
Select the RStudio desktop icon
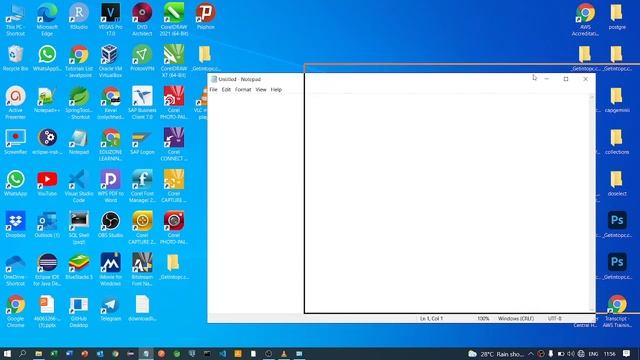click(79, 16)
